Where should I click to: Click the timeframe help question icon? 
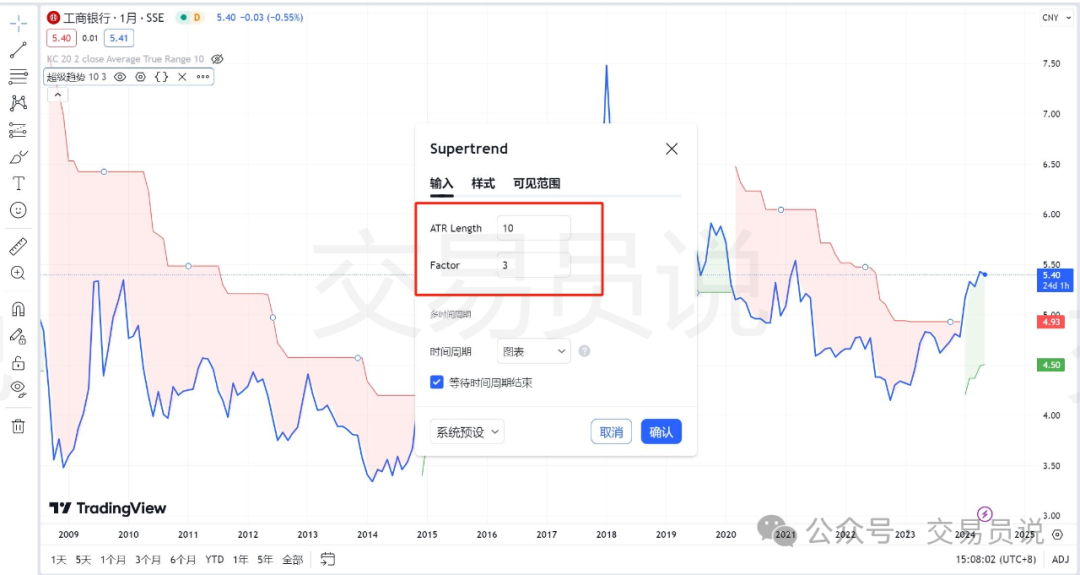[584, 351]
